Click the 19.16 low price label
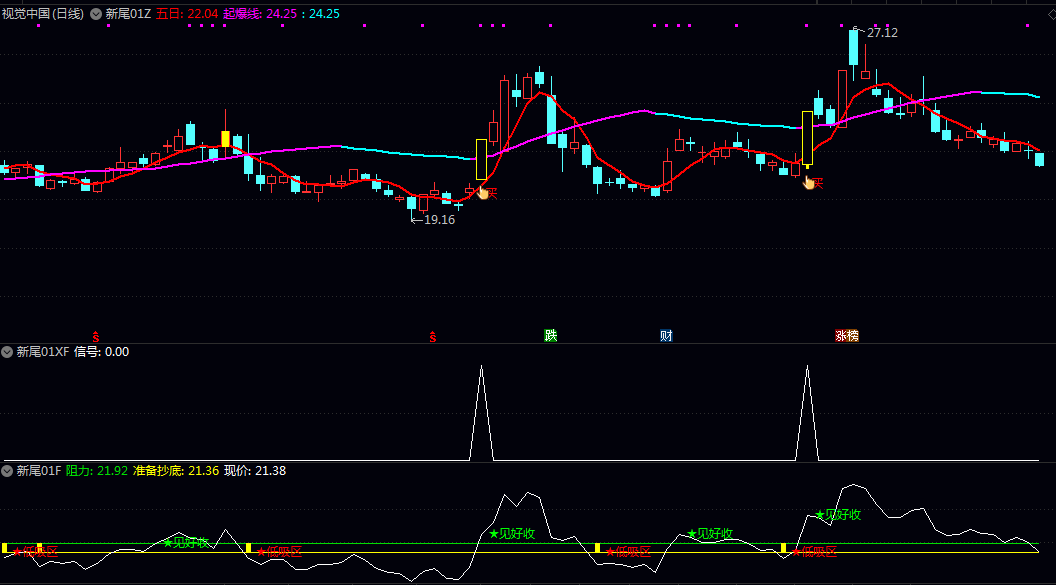 pyautogui.click(x=438, y=220)
